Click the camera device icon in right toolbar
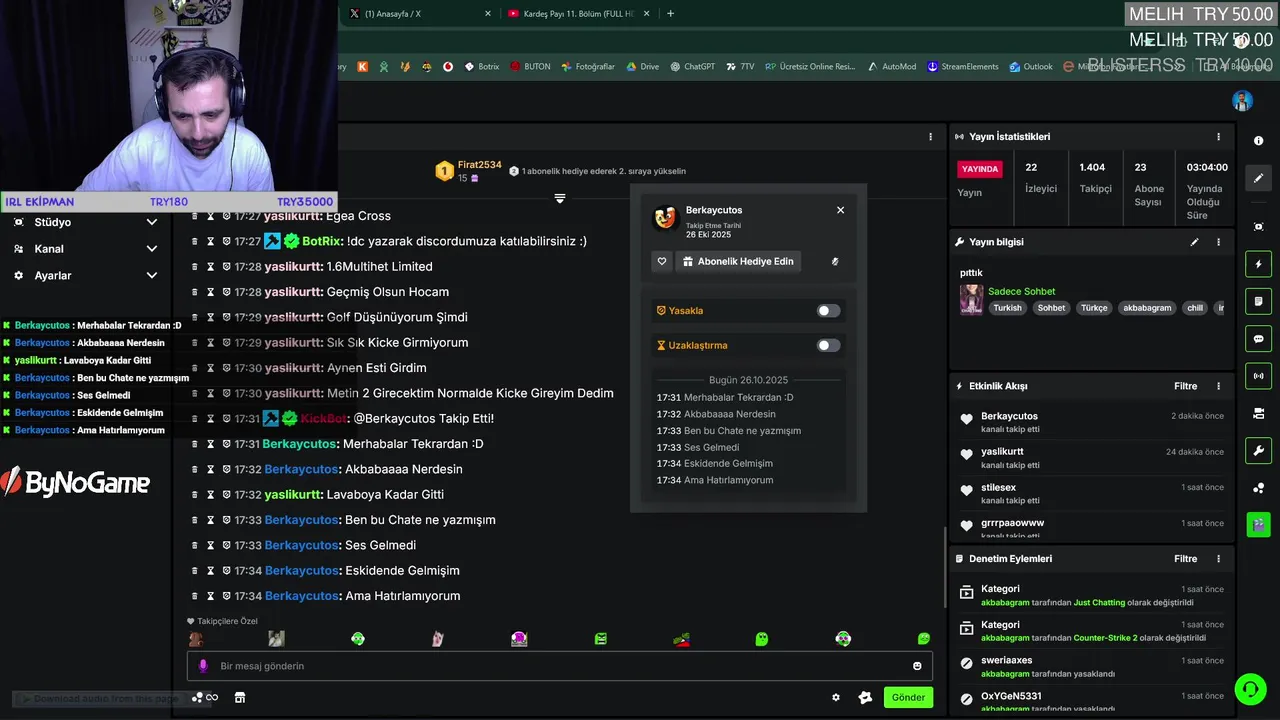The width and height of the screenshot is (1280, 720). point(1259,413)
